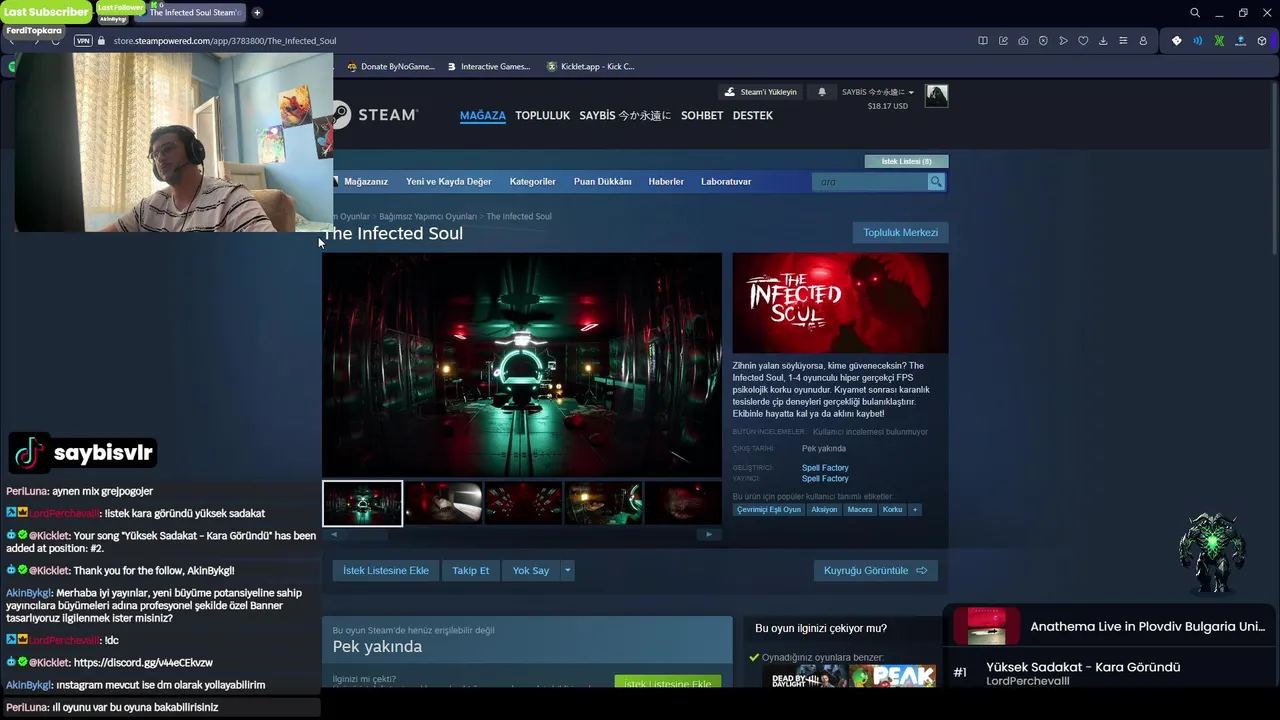Image resolution: width=1280 pixels, height=720 pixels.
Task: Open PEAK similar game capsule
Action: click(x=896, y=677)
